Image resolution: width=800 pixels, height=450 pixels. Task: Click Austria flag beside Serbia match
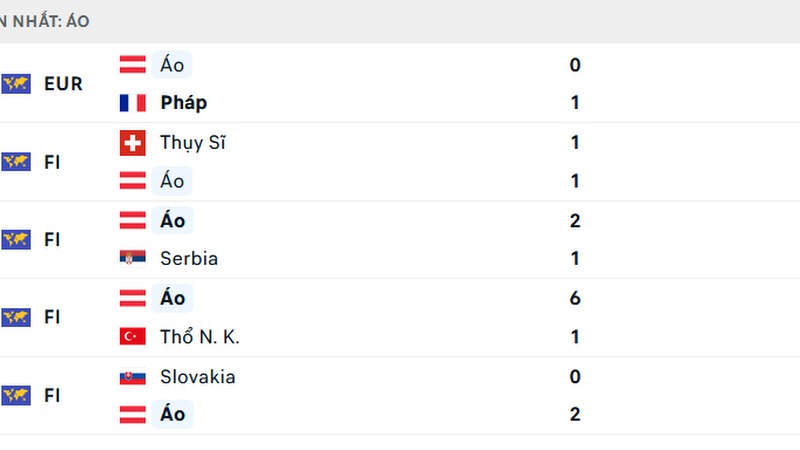132,220
